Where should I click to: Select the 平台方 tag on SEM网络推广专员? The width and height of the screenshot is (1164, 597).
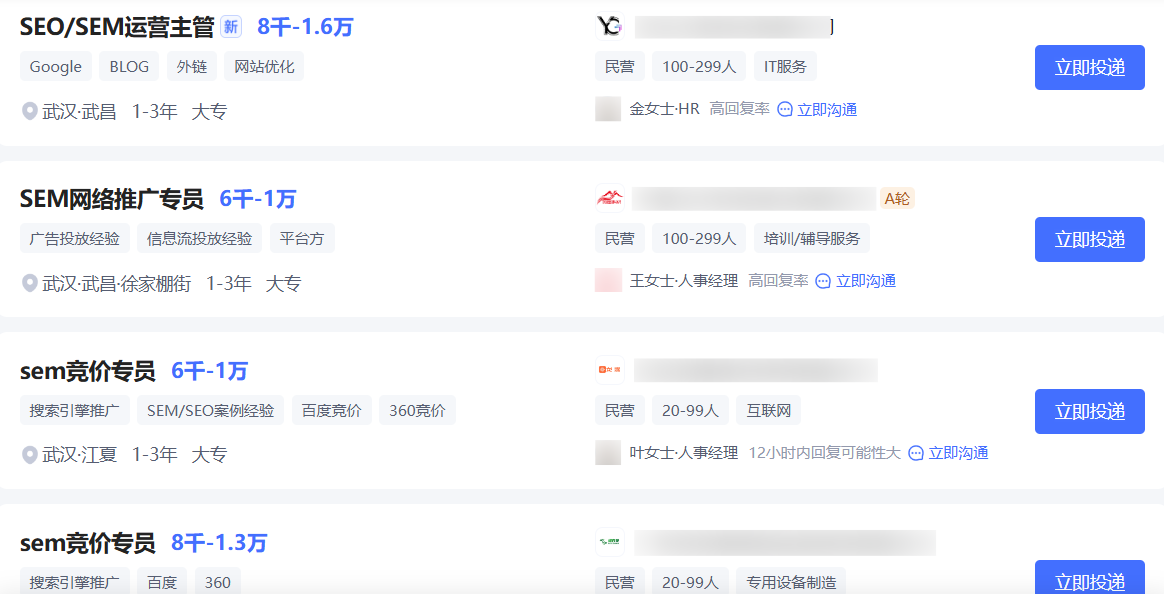point(302,238)
